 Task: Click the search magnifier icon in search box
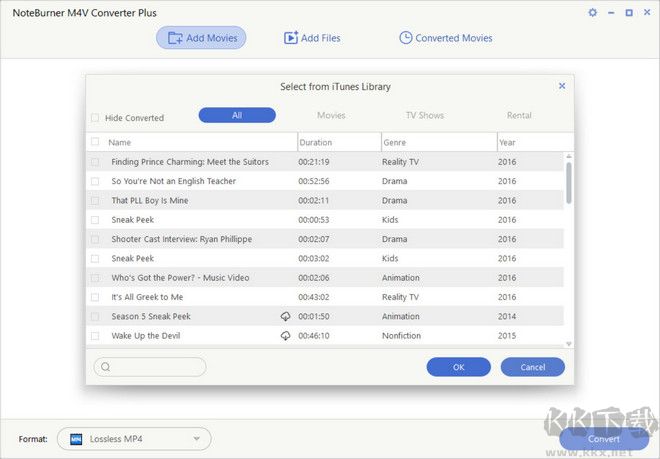(x=106, y=367)
